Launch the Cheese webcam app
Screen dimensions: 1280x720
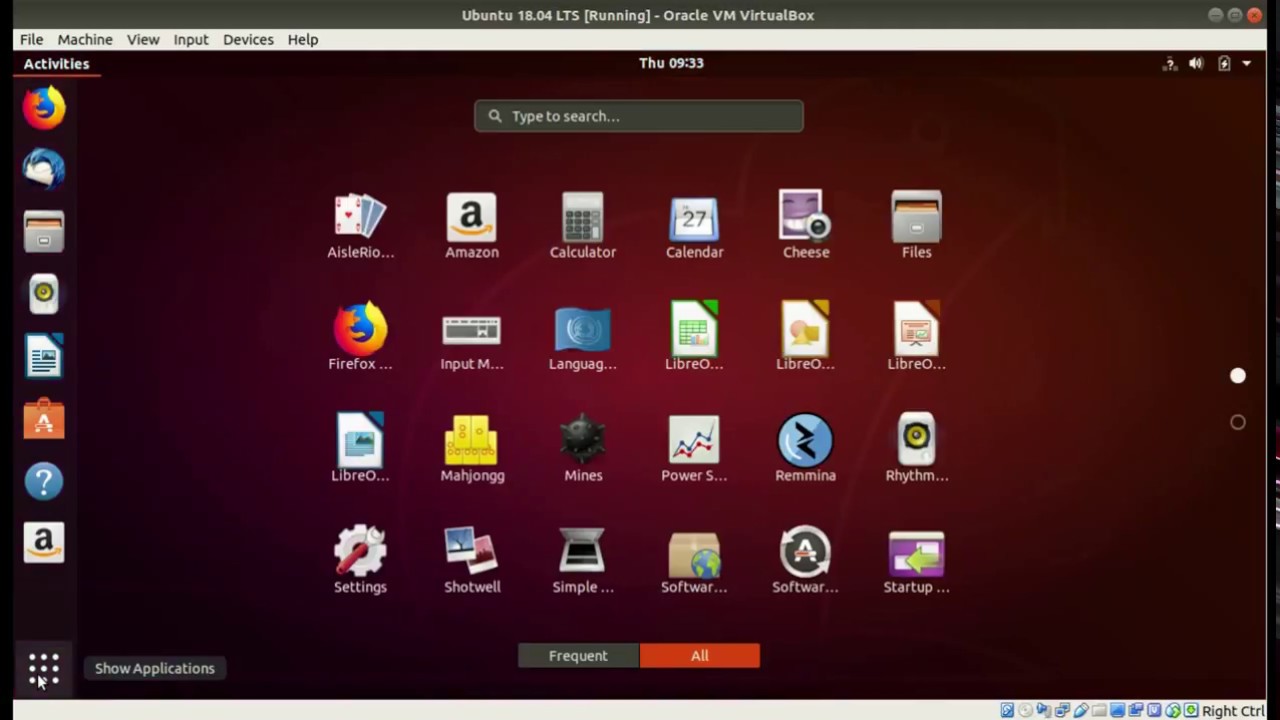pos(806,226)
